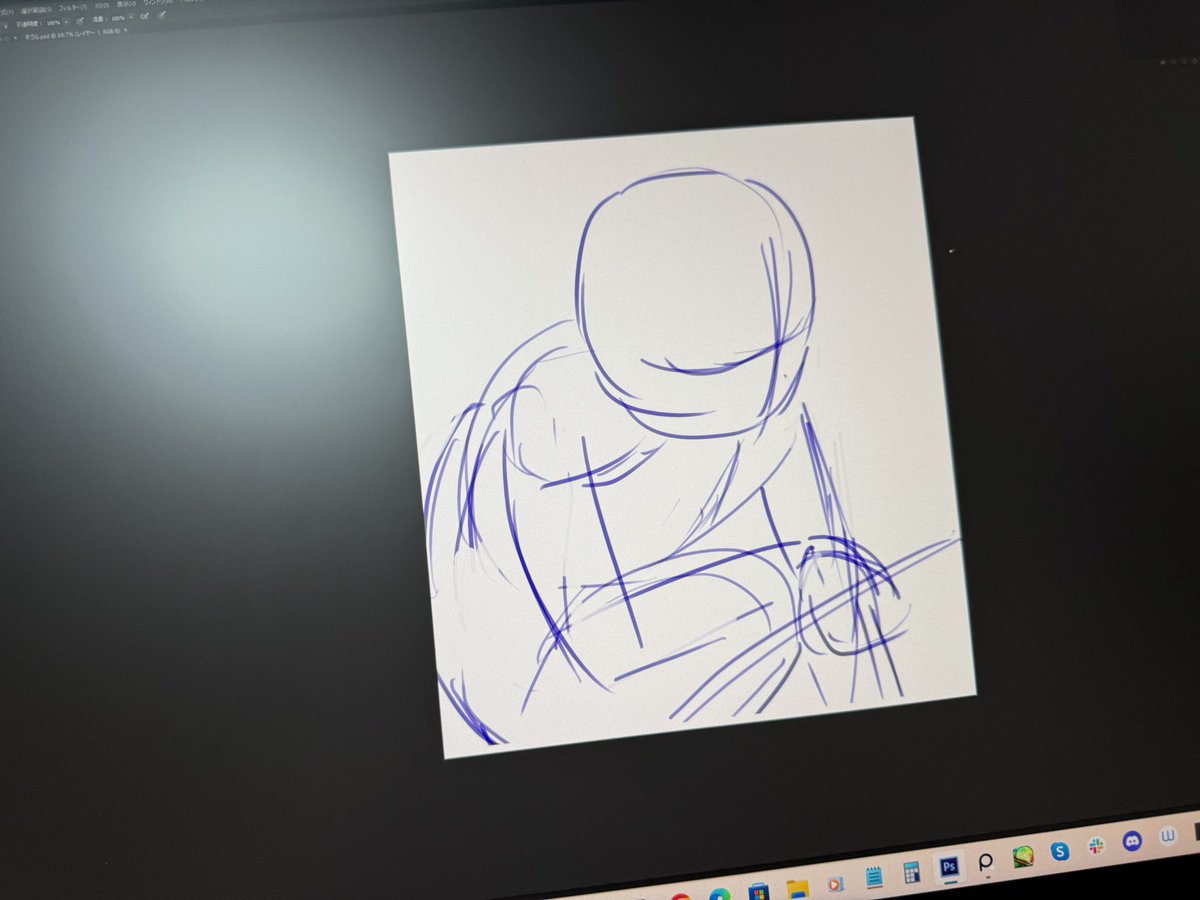Open the 選択範囲 menu in Photoshop
This screenshot has height=900, width=1200.
point(36,10)
